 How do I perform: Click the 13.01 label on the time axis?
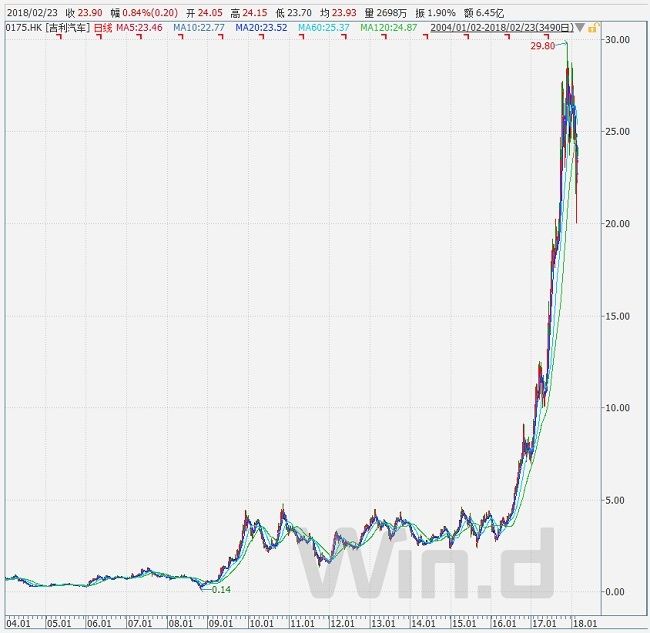(x=383, y=623)
